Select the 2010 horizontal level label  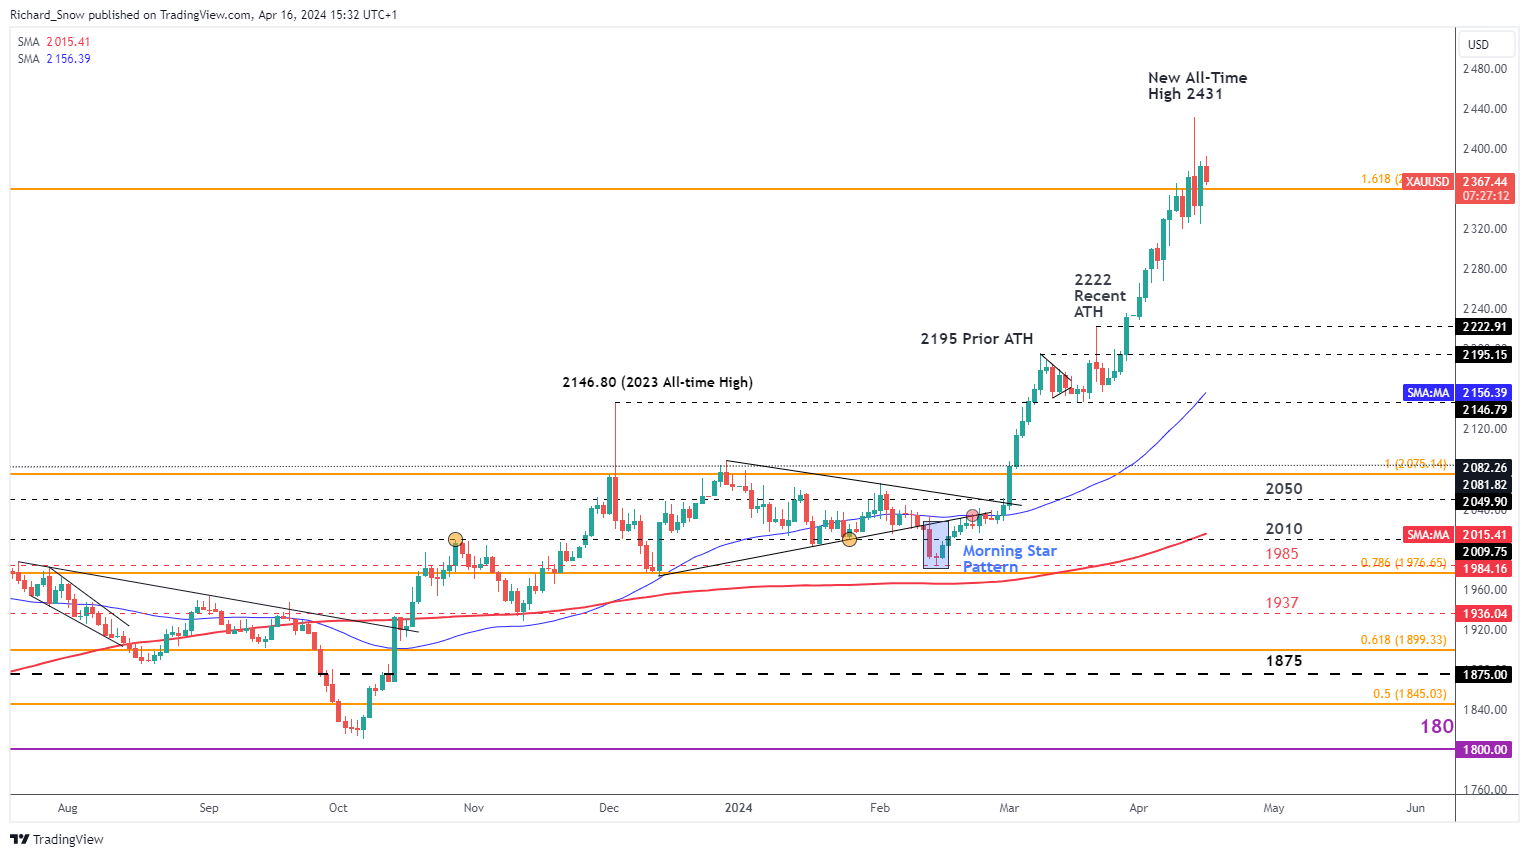pos(1284,529)
